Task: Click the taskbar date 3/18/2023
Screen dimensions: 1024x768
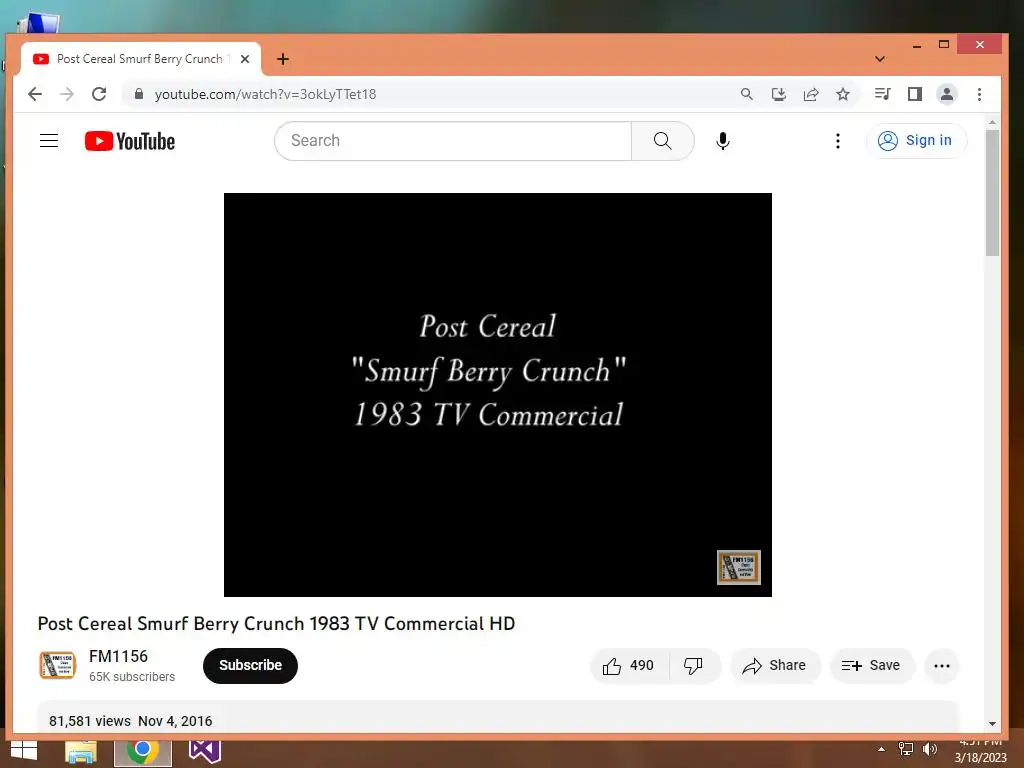Action: [980, 758]
